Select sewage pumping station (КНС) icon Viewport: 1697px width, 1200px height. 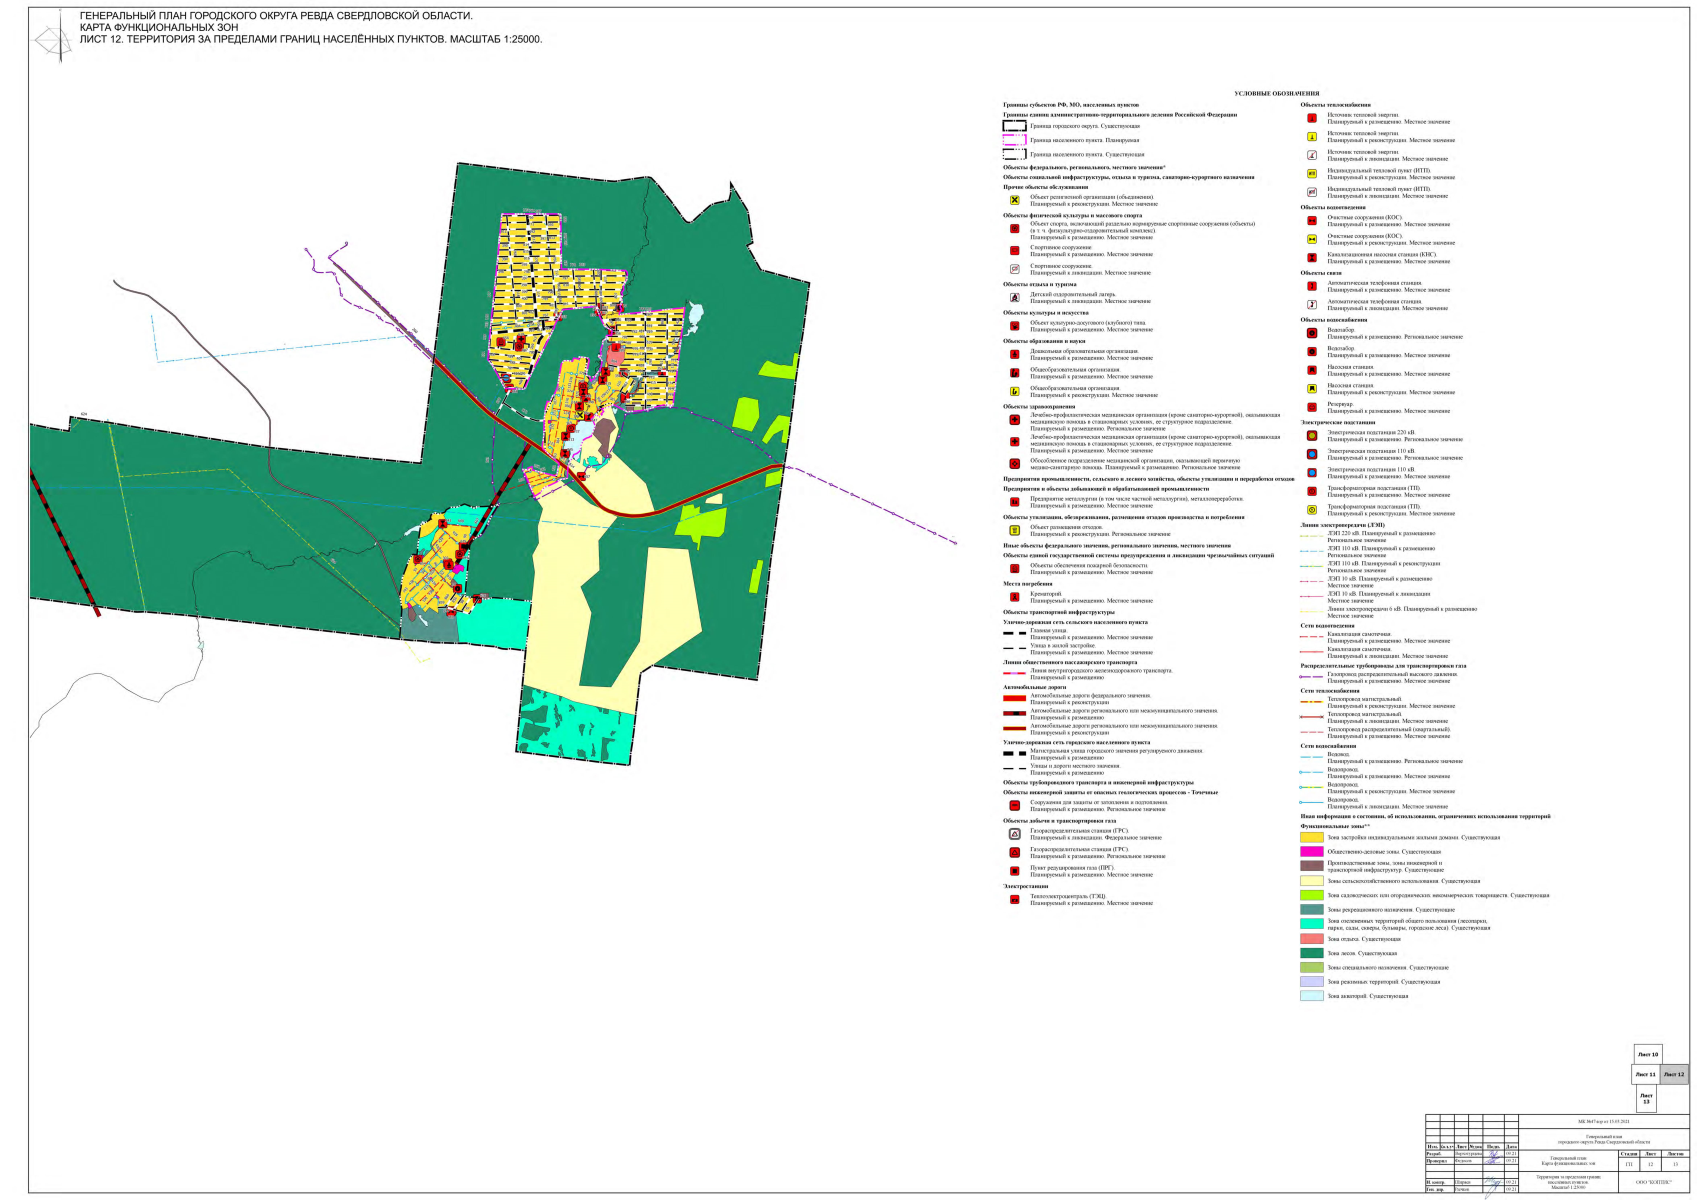coord(1312,258)
